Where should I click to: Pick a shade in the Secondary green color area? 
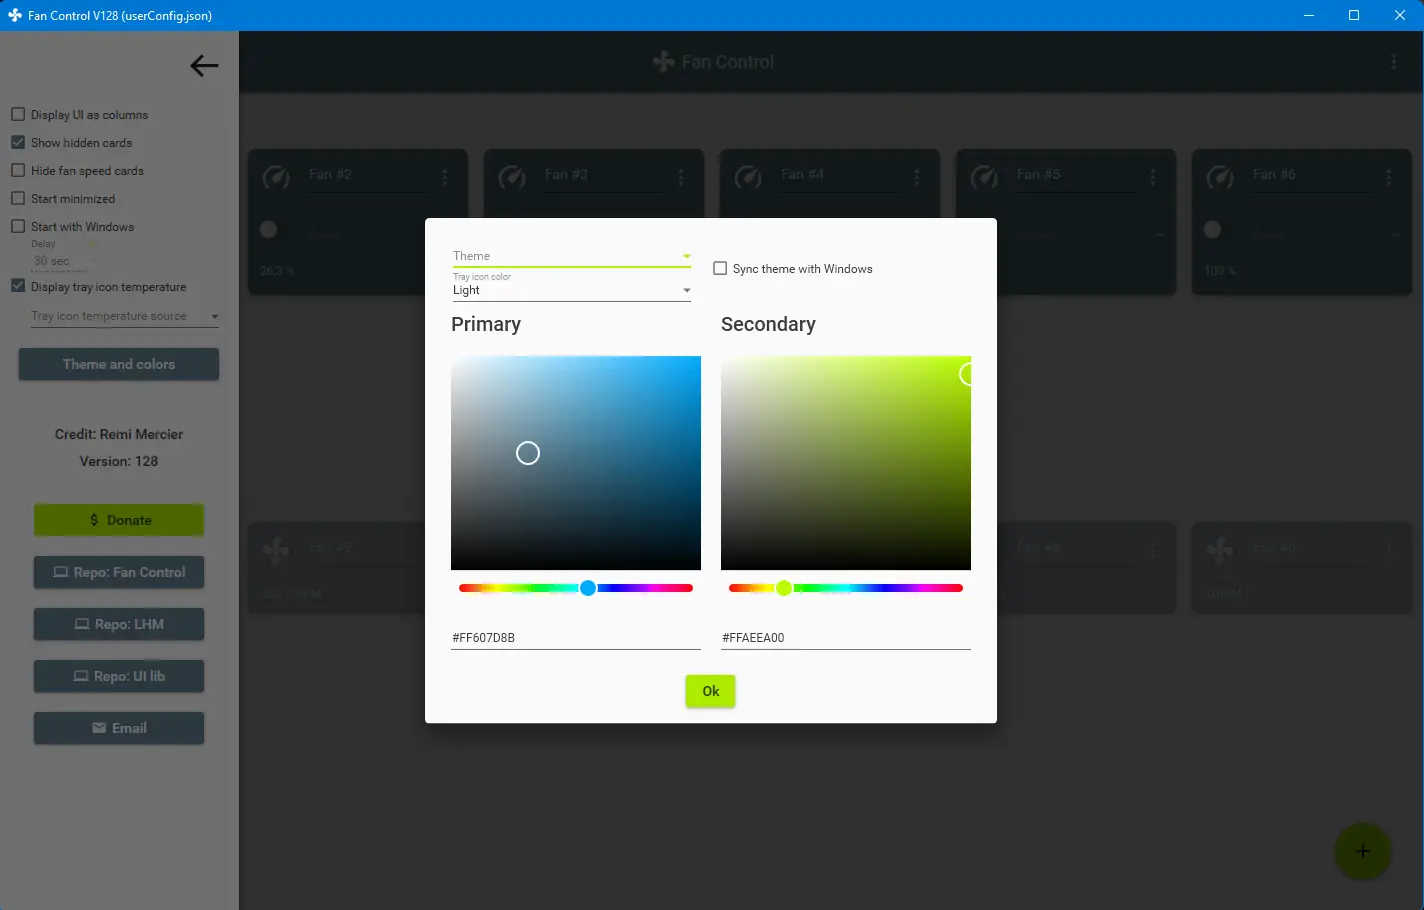click(846, 463)
